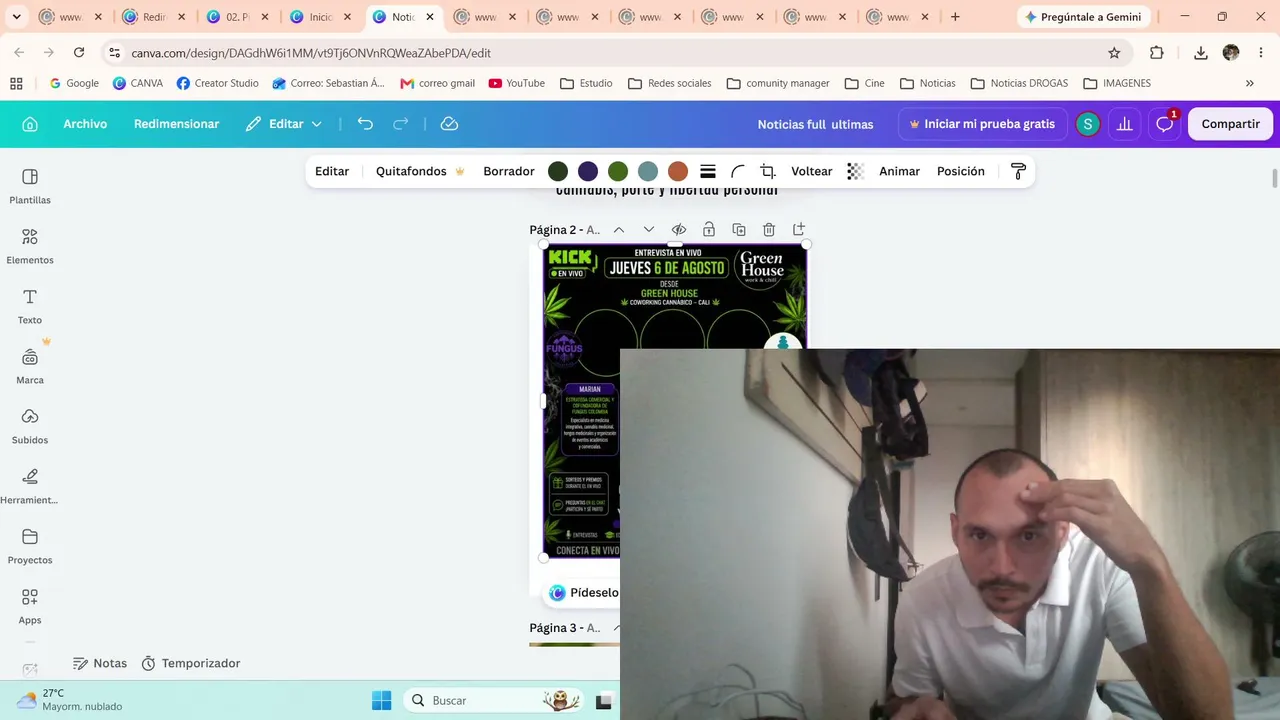This screenshot has height=720, width=1280.
Task: Open the Elementos sidebar panel
Action: 30,246
